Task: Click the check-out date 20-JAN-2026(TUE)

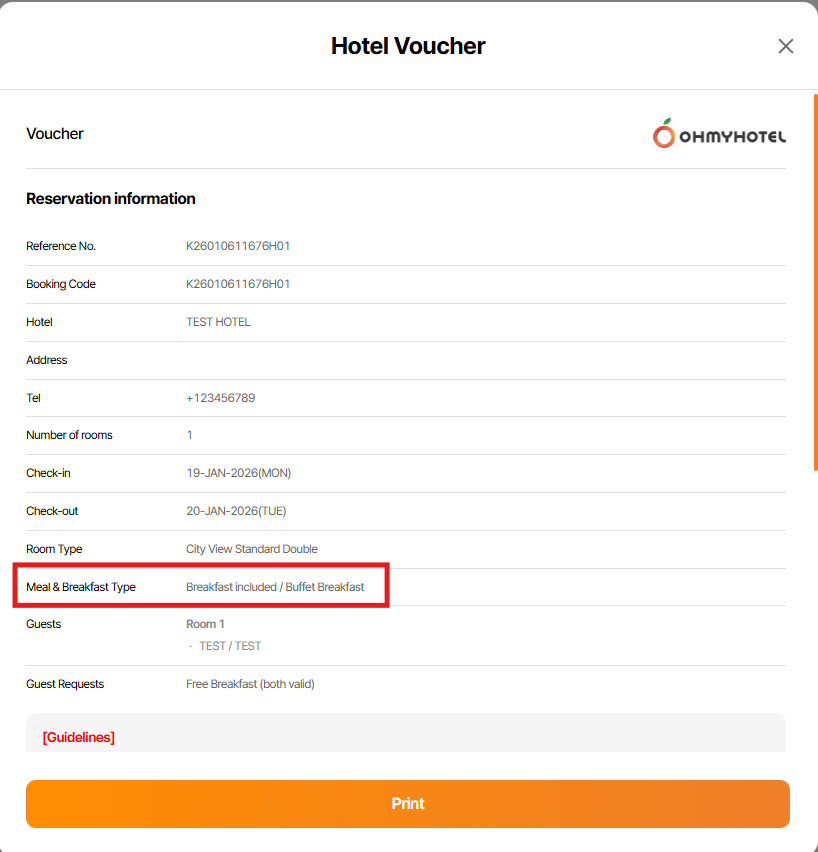Action: (x=236, y=511)
